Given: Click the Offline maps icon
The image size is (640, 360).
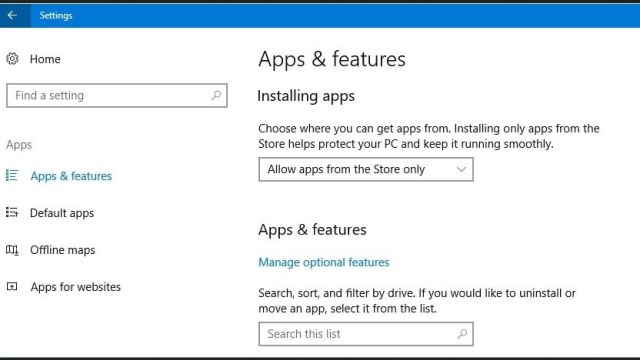Looking at the screenshot, I should tap(12, 250).
